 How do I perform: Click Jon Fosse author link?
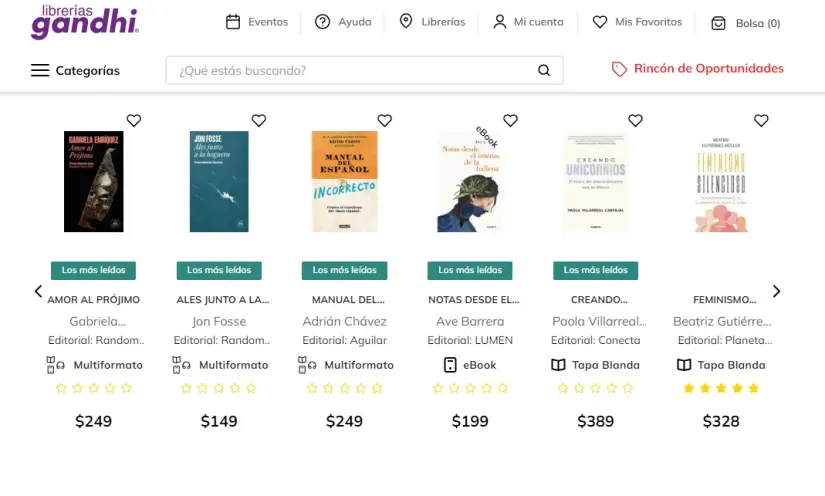tap(219, 322)
